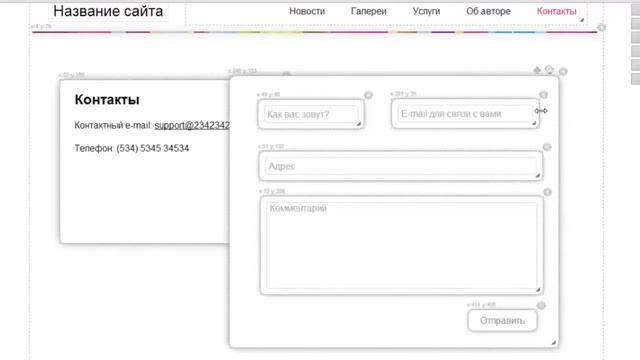Open settings gear of the contact form block
Image resolution: width=640 pixels, height=360 pixels.
tap(563, 71)
